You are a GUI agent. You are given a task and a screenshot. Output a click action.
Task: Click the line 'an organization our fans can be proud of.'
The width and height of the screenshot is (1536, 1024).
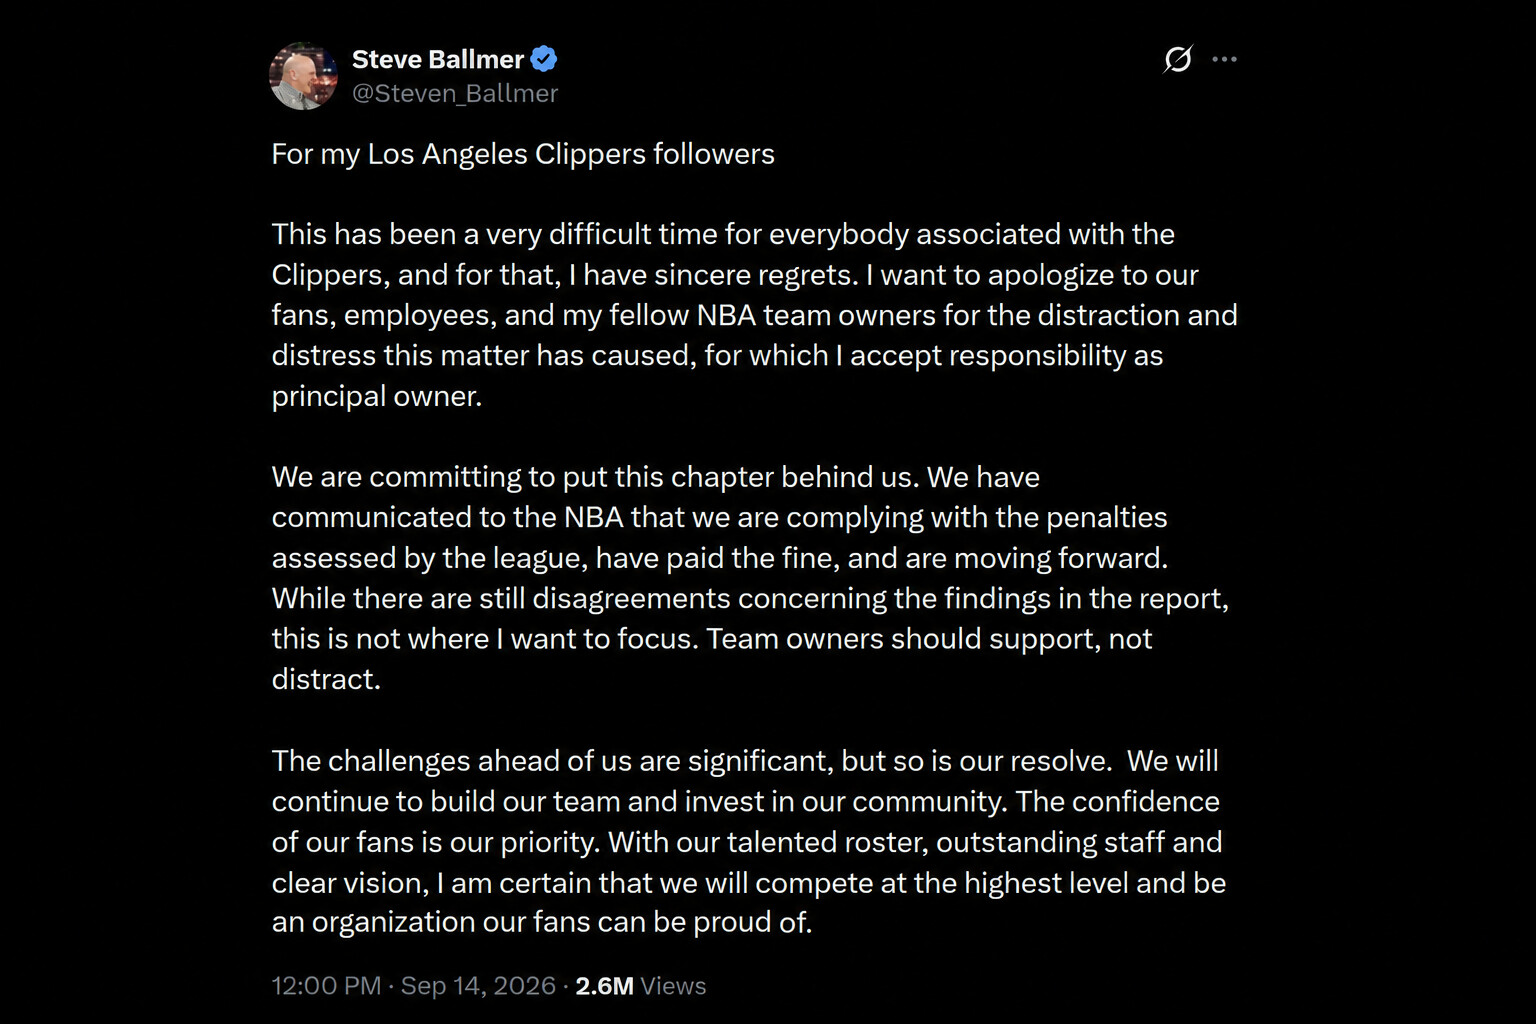[x=542, y=922]
